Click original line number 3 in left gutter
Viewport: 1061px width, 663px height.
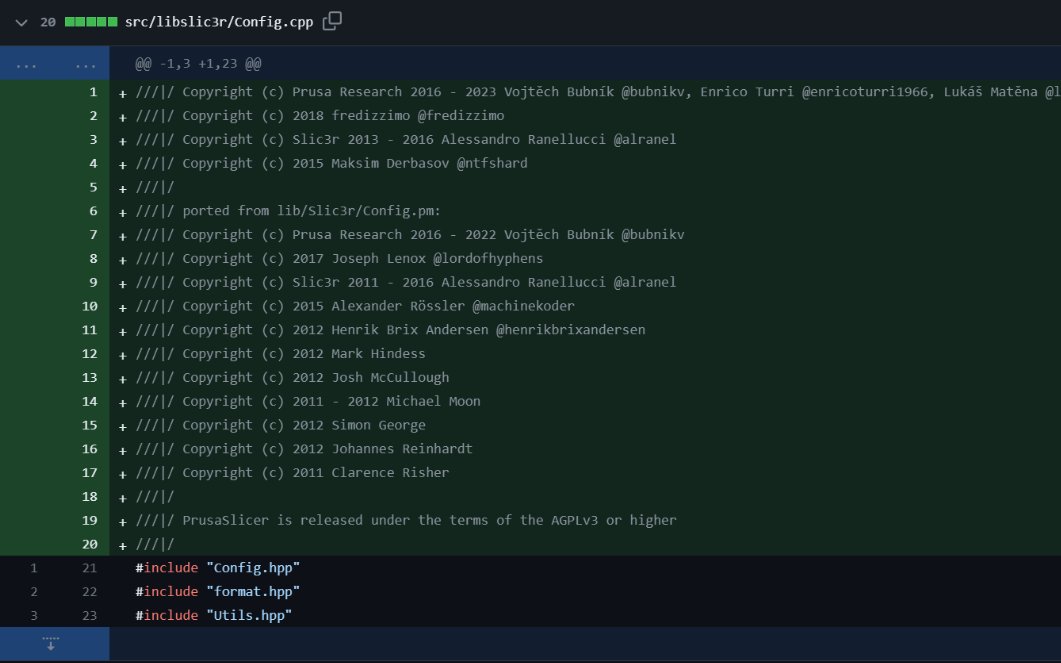point(33,616)
